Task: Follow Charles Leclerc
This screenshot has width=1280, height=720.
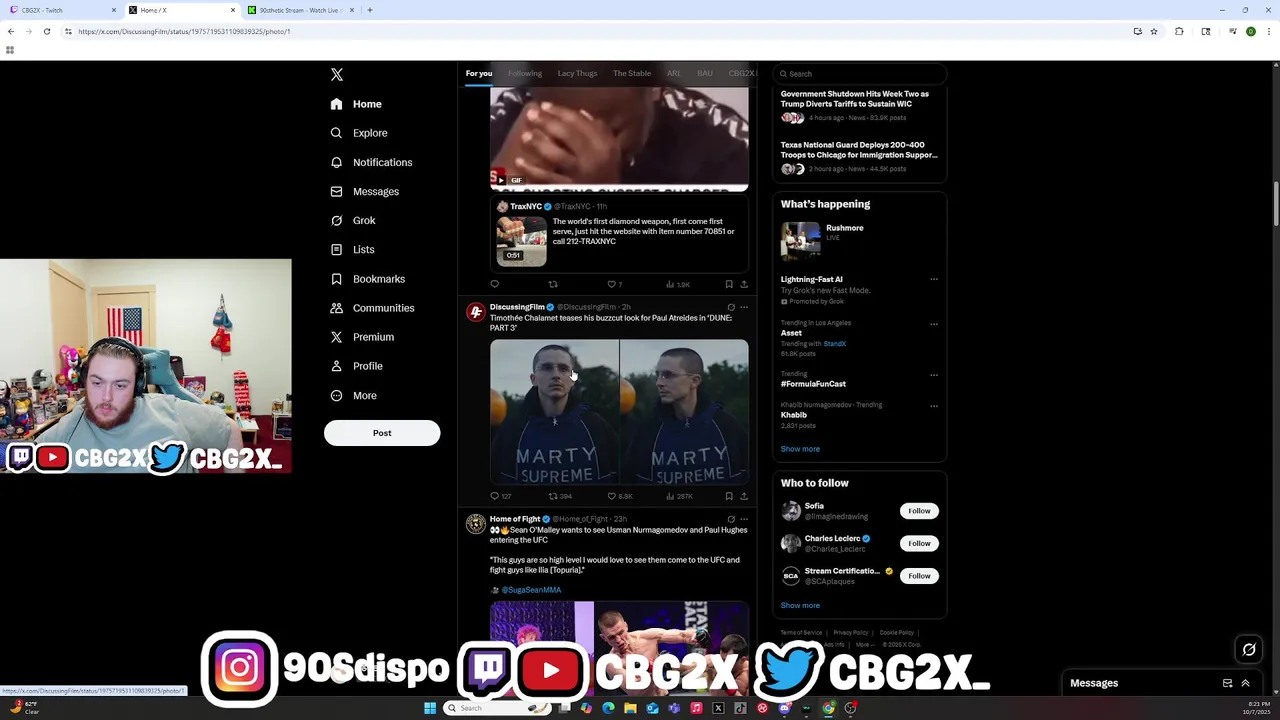Action: click(919, 543)
